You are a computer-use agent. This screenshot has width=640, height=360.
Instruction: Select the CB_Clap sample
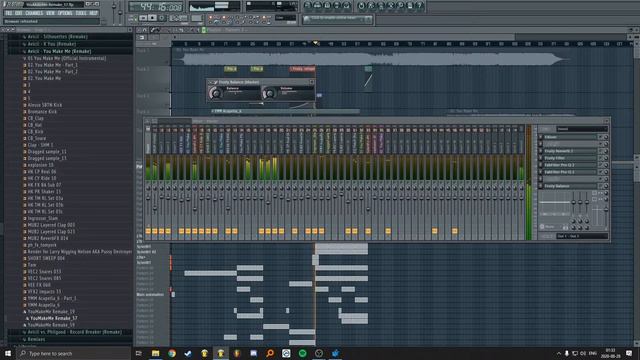point(36,118)
